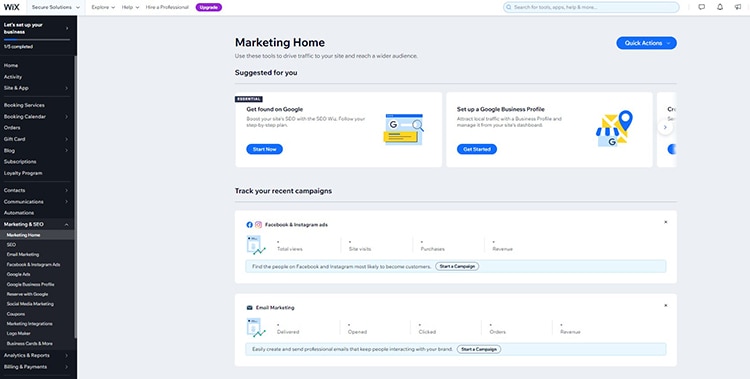The width and height of the screenshot is (750, 379).
Task: Click the Wix logo
Action: click(x=11, y=7)
